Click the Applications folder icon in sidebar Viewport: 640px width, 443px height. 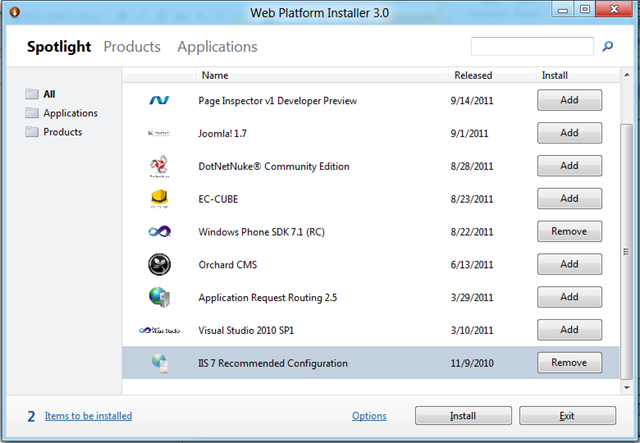[32, 113]
